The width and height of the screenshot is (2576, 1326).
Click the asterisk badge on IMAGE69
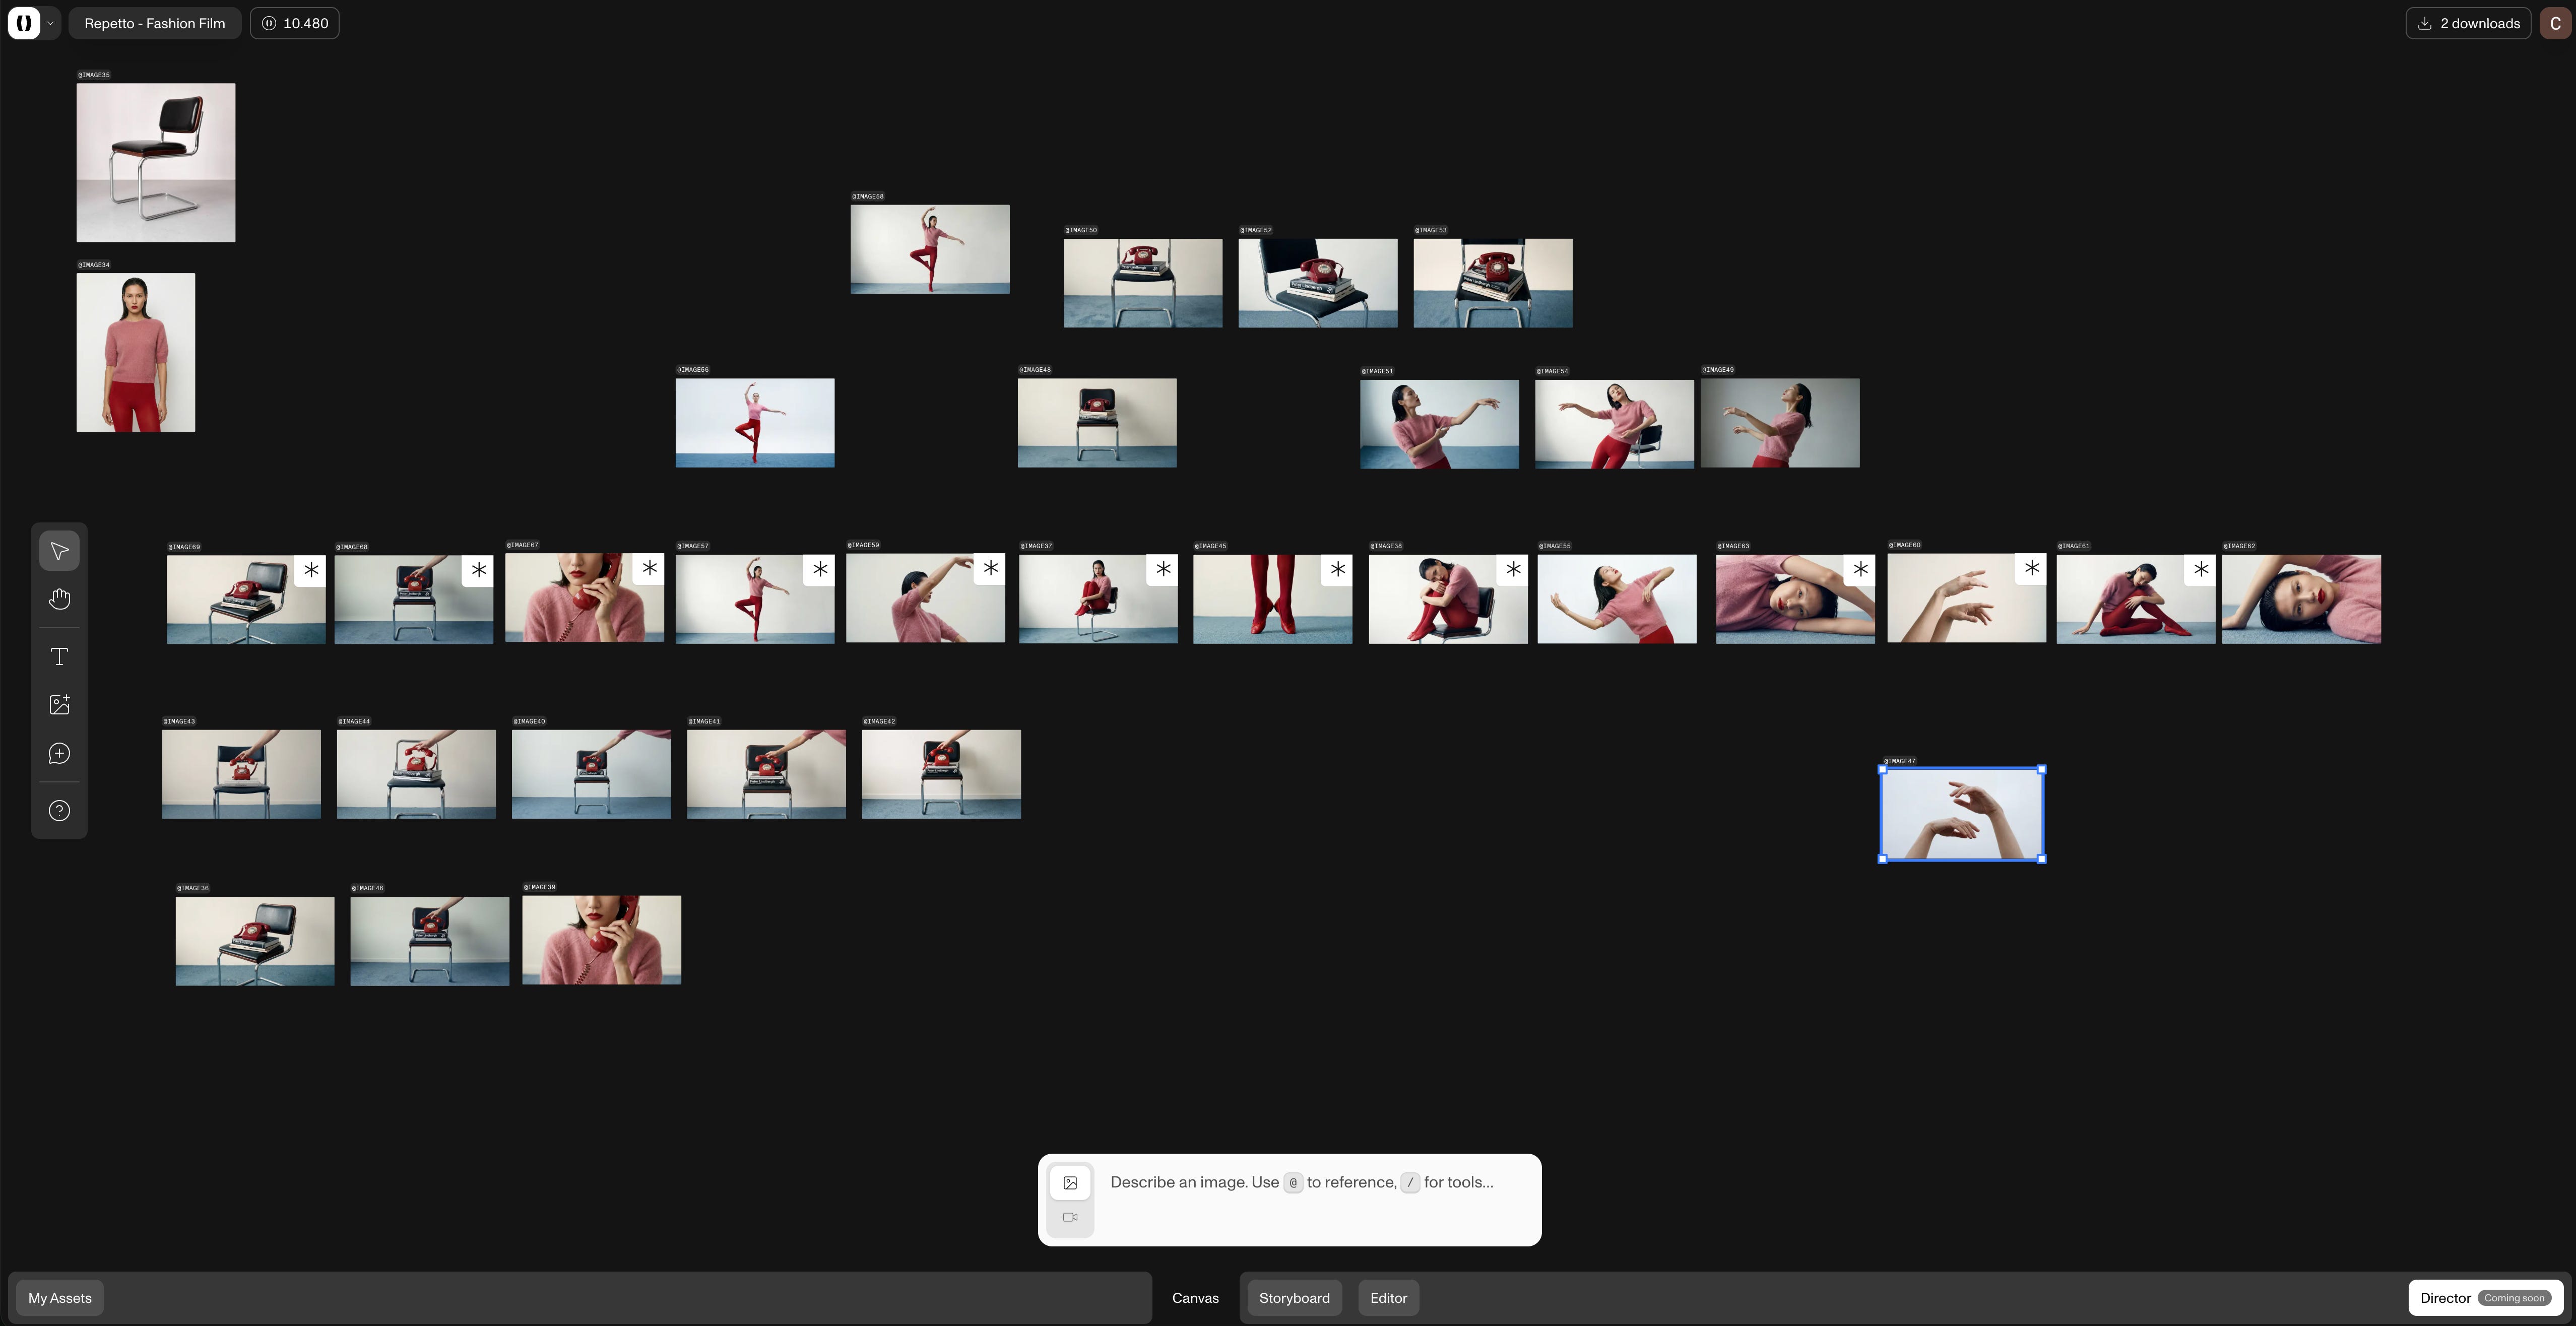(x=311, y=570)
